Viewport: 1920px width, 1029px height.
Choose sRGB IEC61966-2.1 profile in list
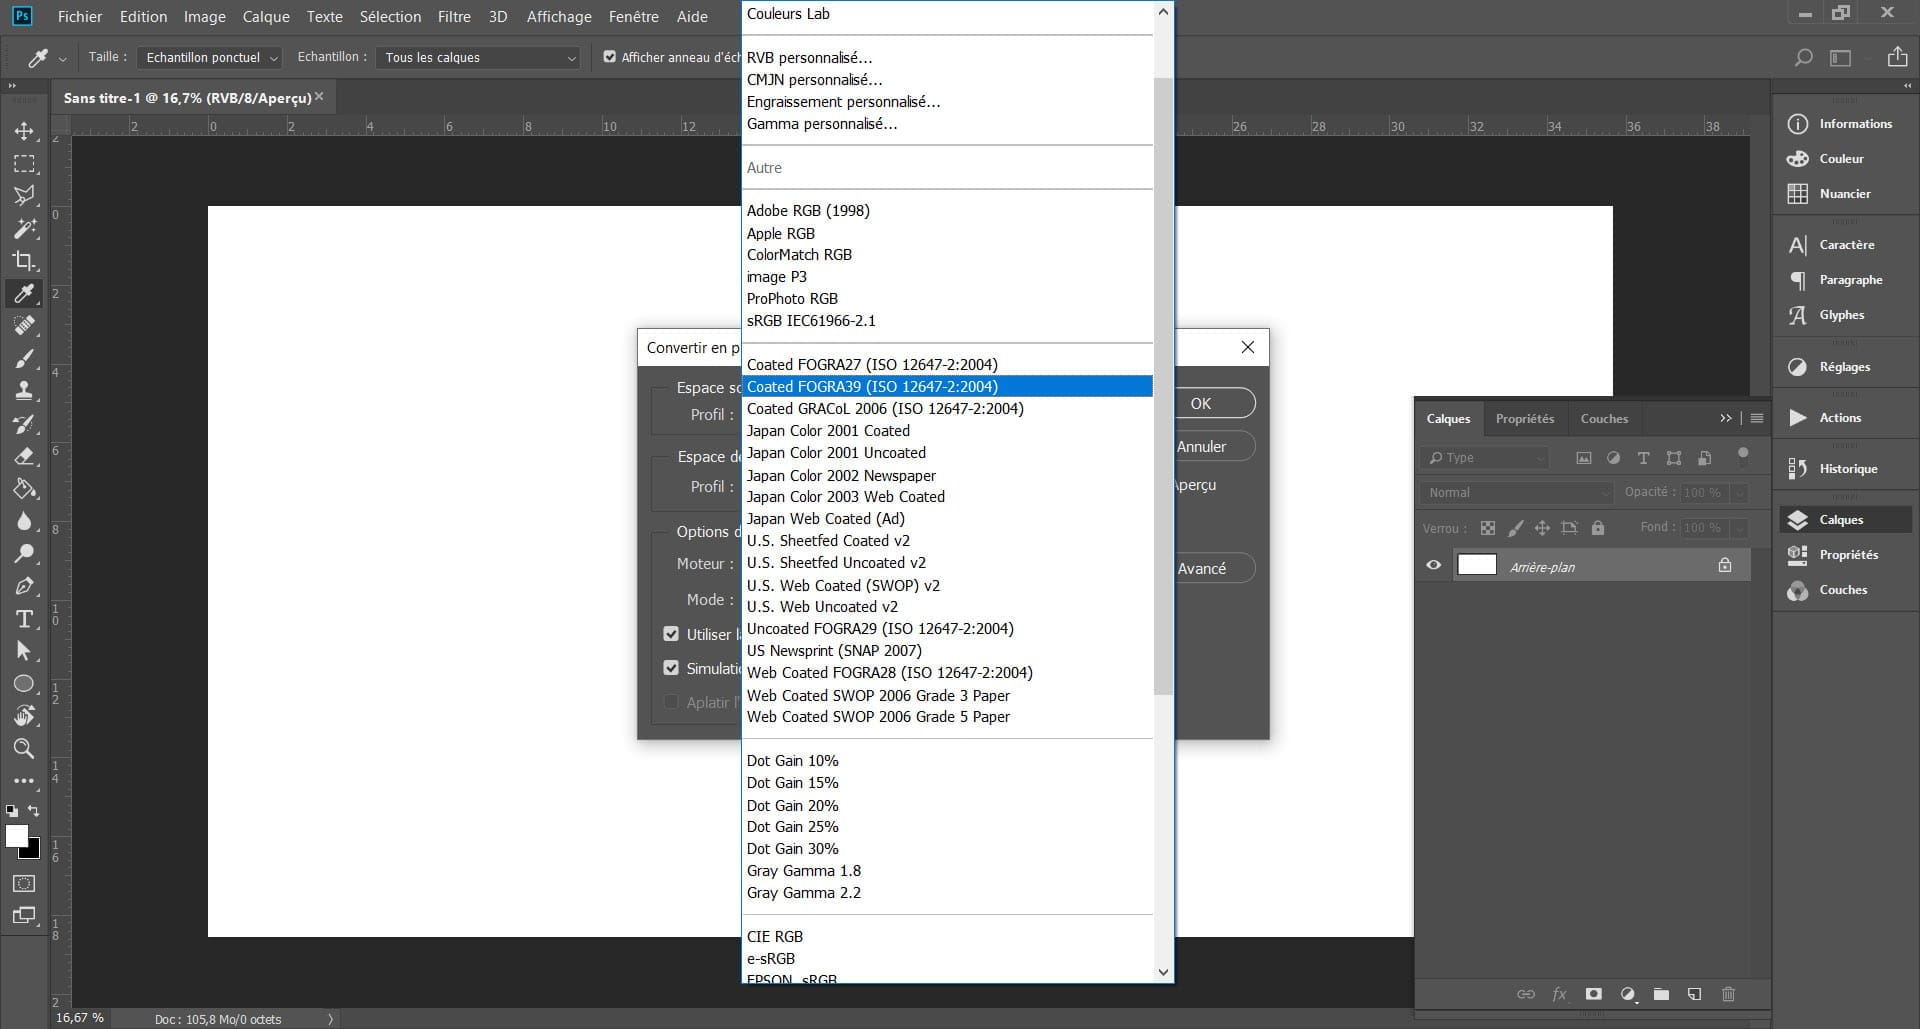click(x=947, y=321)
